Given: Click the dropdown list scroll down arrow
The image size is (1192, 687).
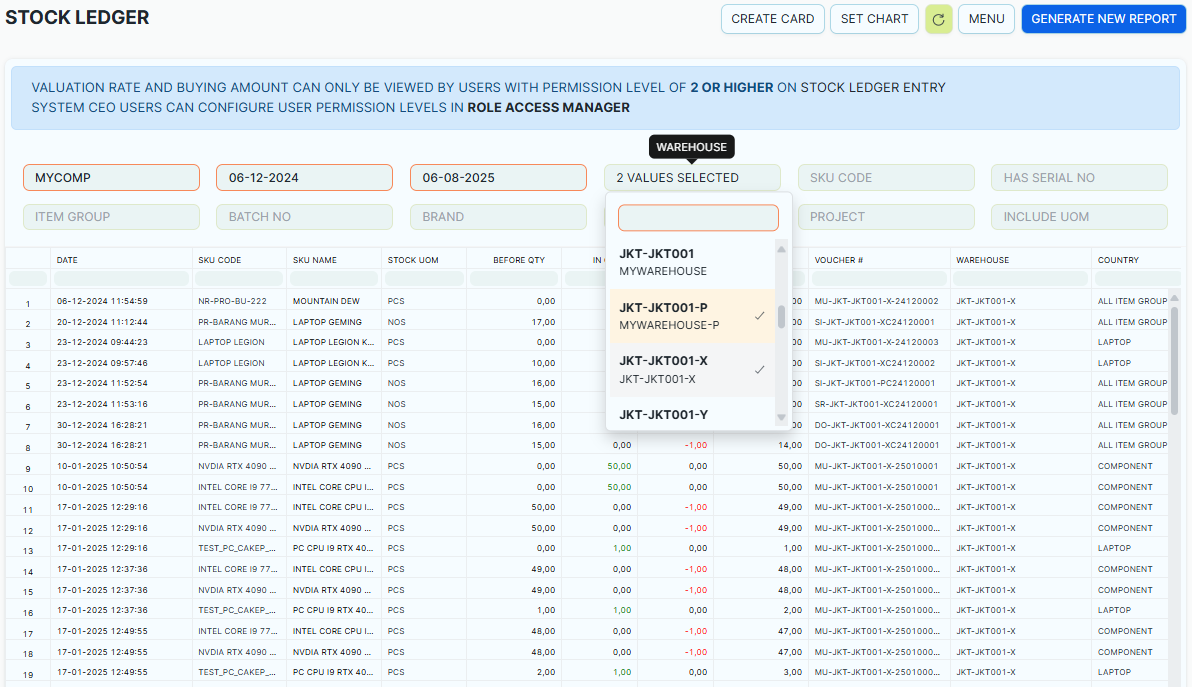Looking at the screenshot, I should 781,417.
